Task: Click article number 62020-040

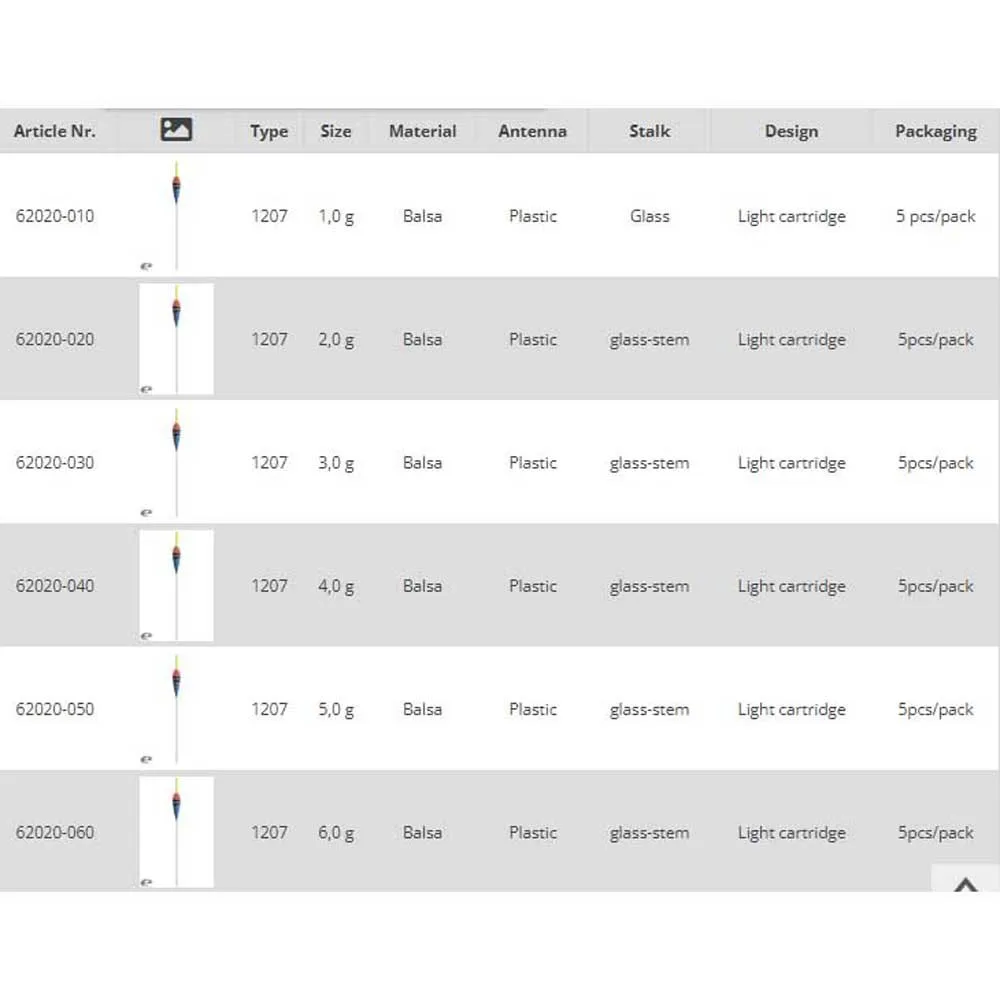Action: (x=55, y=586)
